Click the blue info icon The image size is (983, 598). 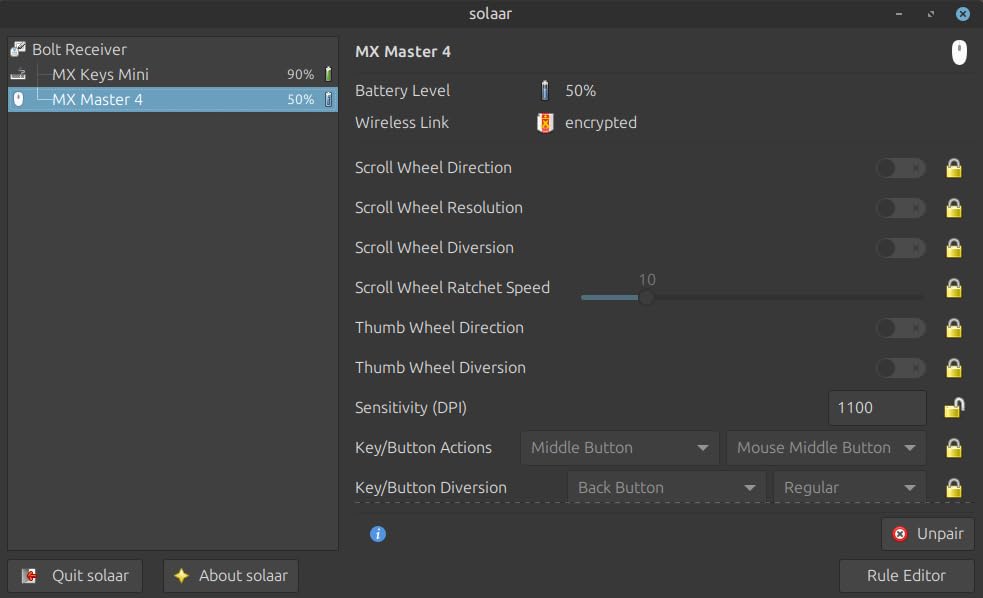(378, 534)
